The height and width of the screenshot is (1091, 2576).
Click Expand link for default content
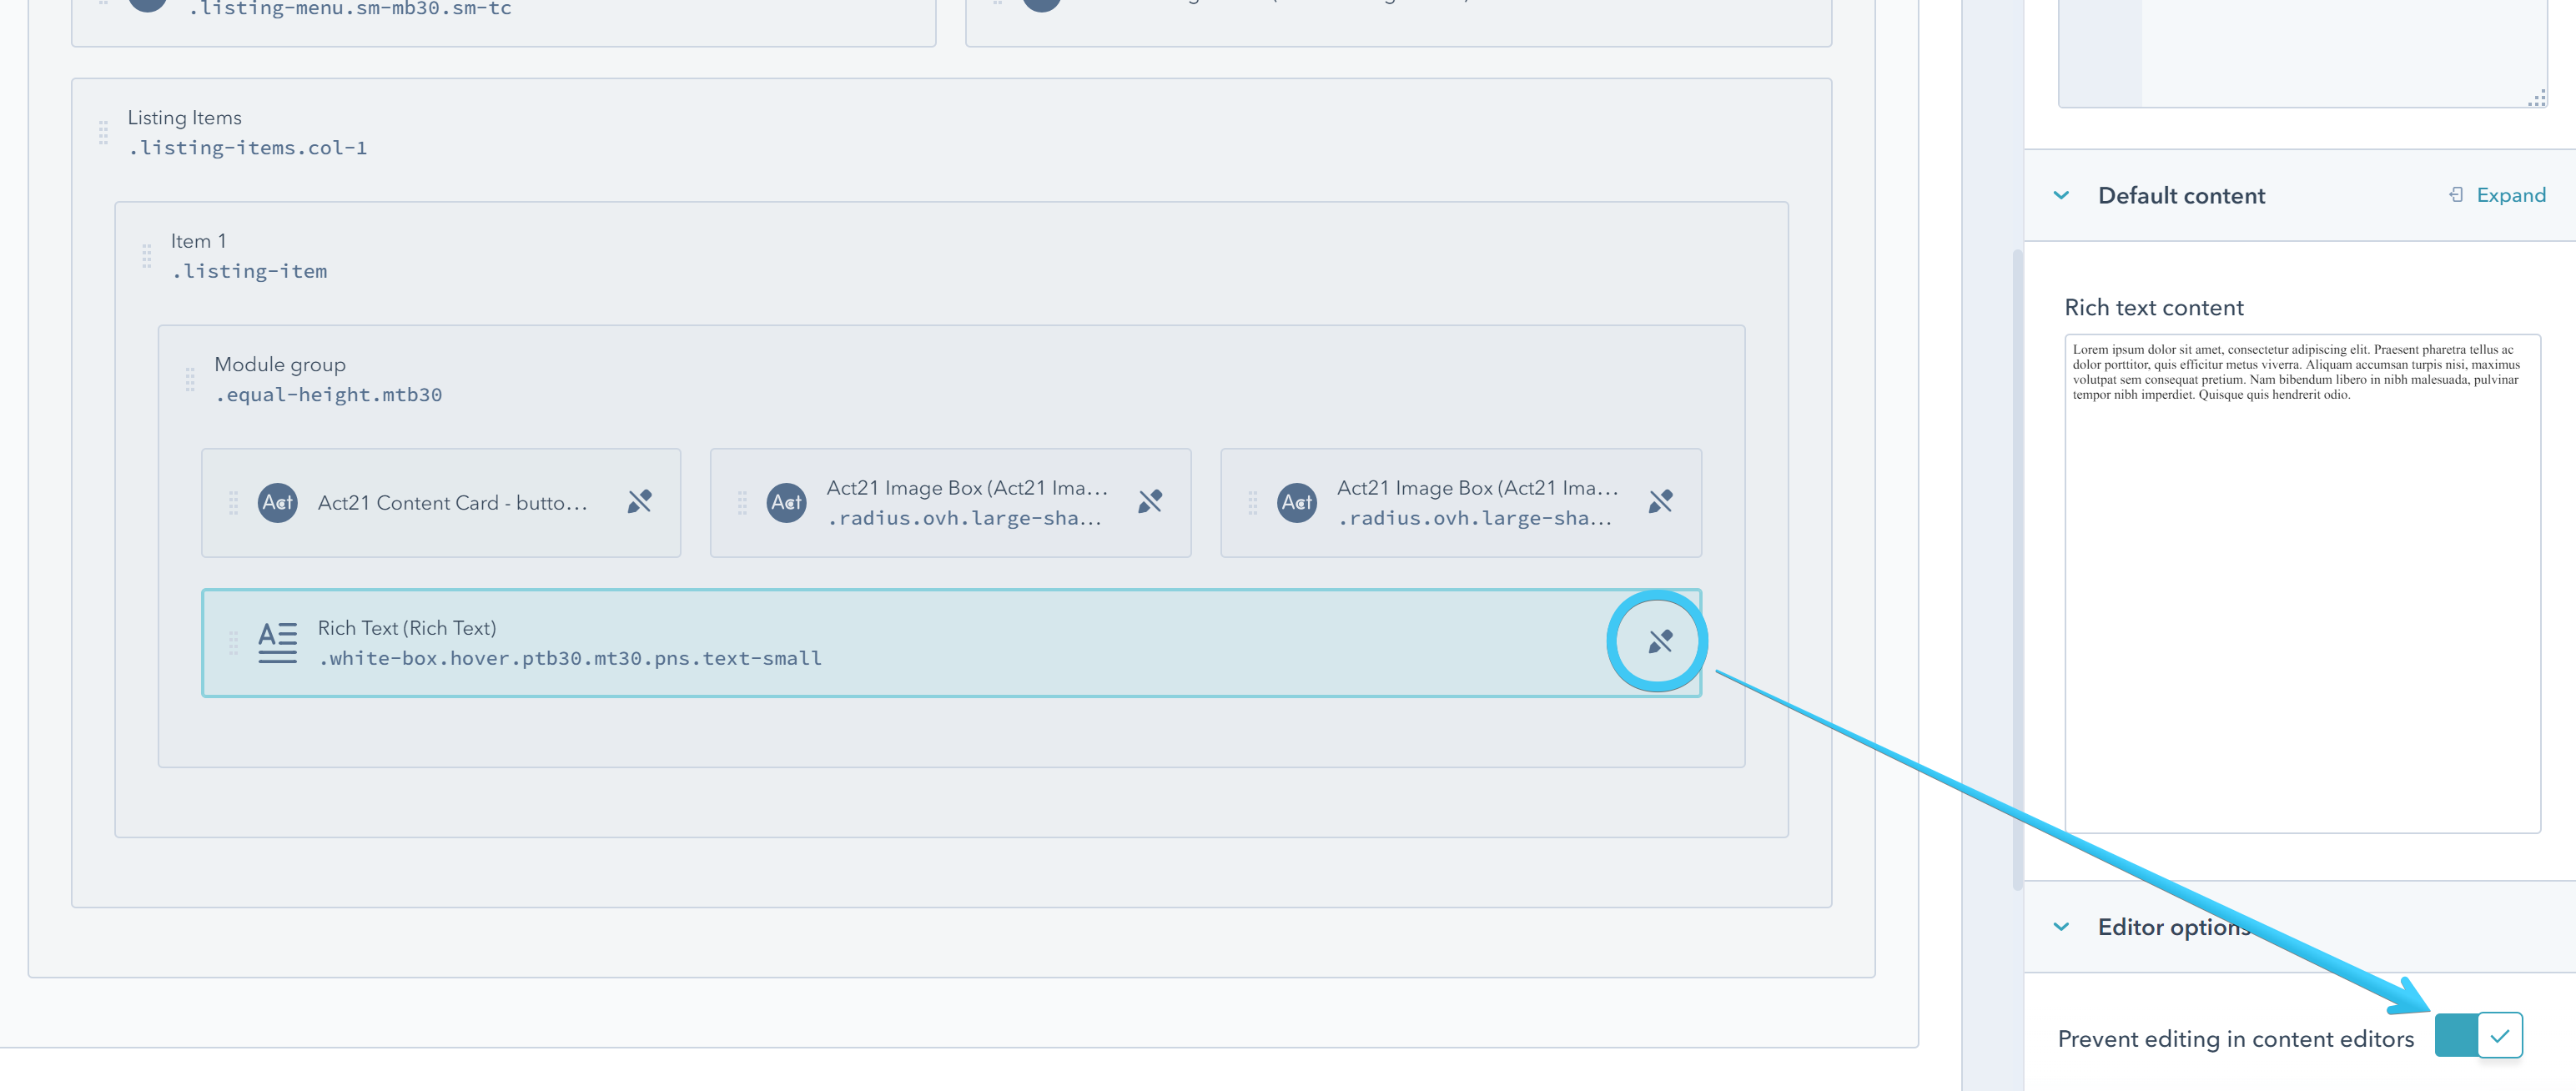coord(2510,195)
